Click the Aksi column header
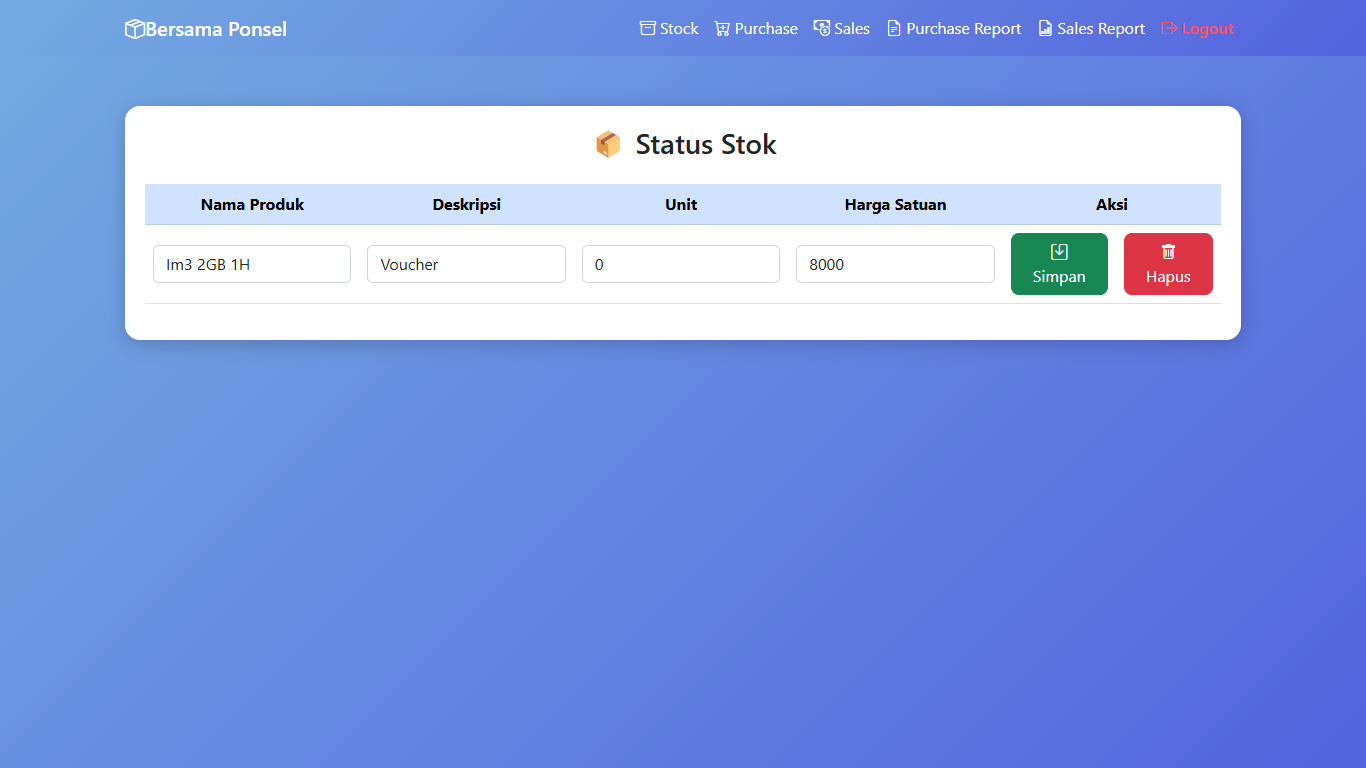This screenshot has height=768, width=1366. [1111, 204]
